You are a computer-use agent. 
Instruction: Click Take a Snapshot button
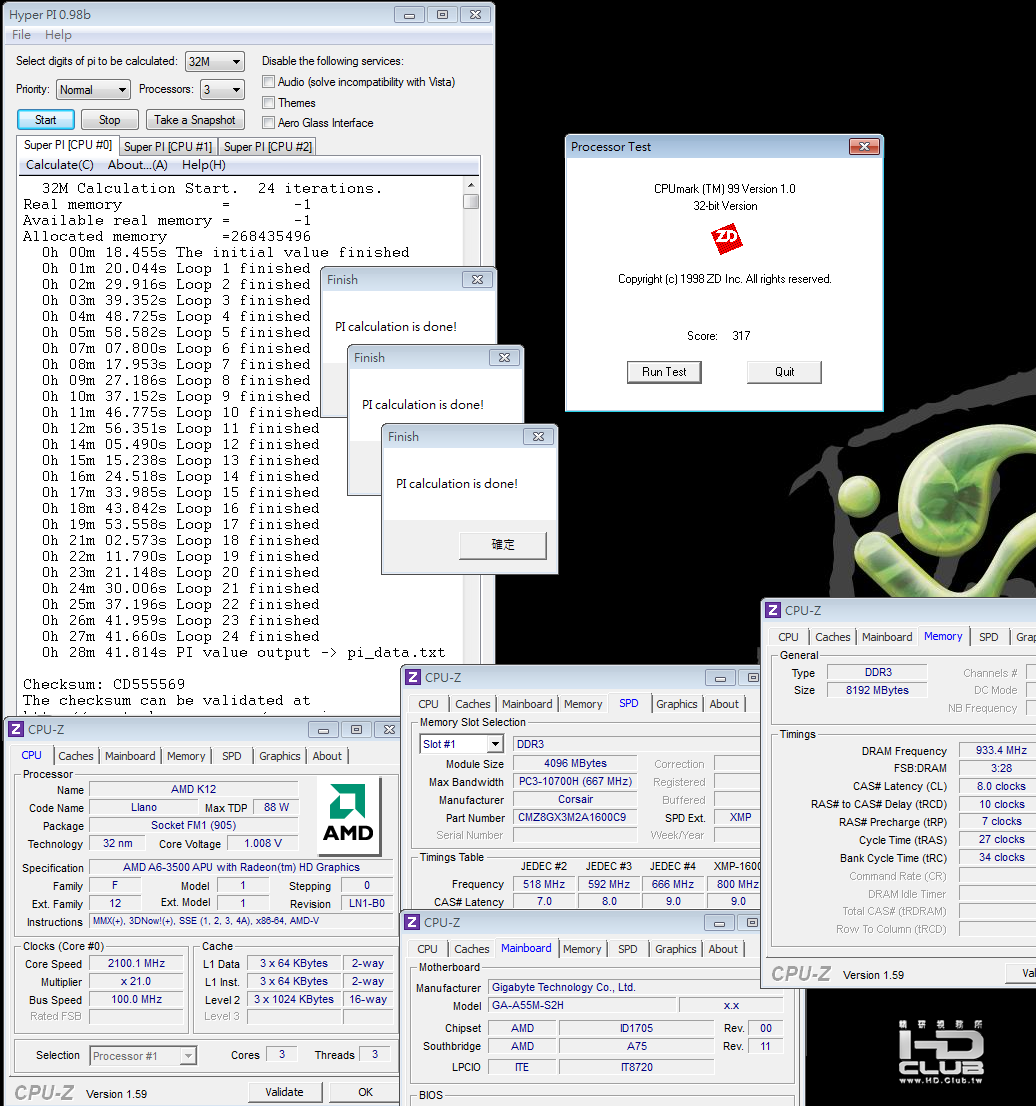tap(195, 119)
